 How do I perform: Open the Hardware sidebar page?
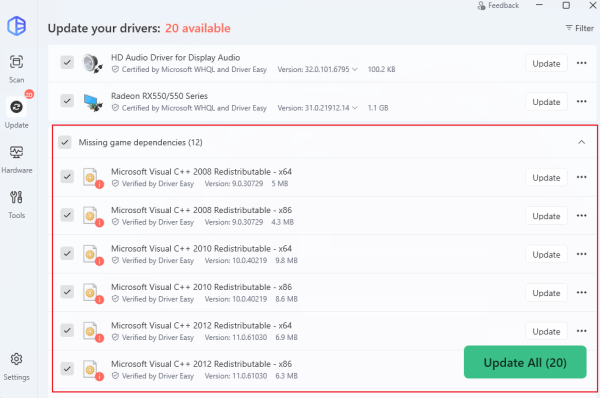pyautogui.click(x=16, y=159)
